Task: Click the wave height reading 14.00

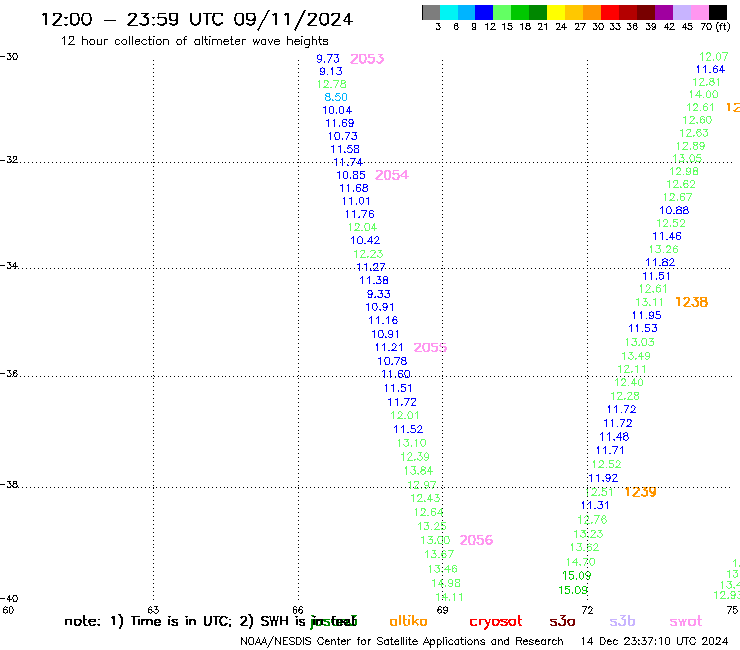Action: [704, 94]
